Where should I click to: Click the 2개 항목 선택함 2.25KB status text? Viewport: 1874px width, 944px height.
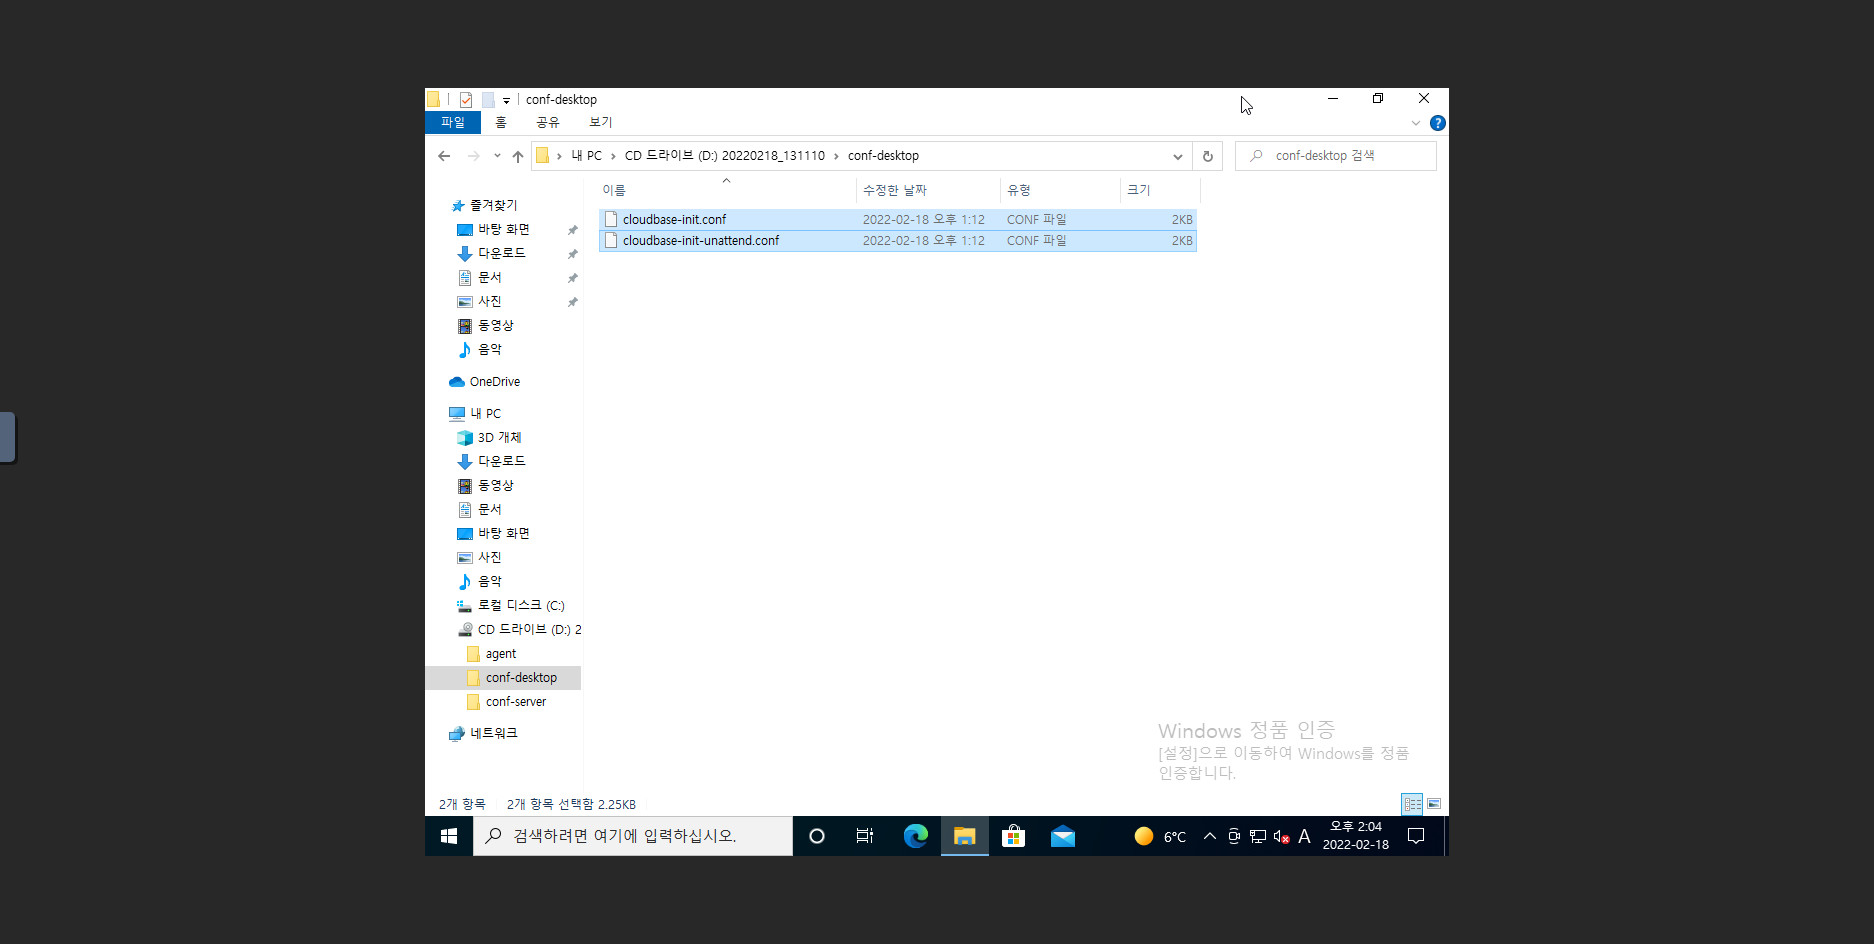[571, 805]
